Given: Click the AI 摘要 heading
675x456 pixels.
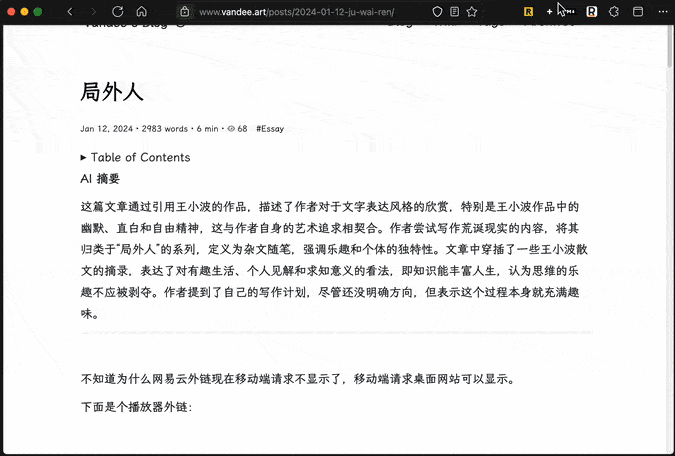Looking at the screenshot, I should [100, 179].
